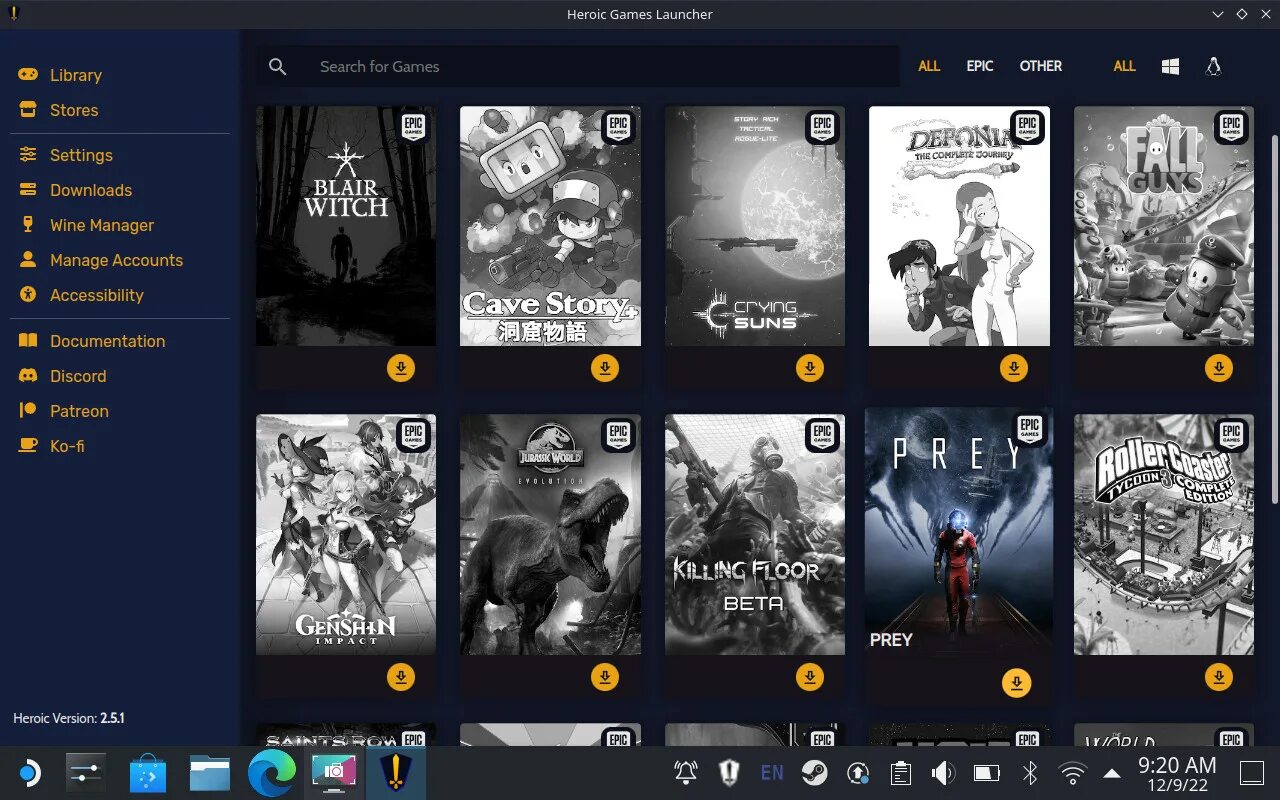The width and height of the screenshot is (1280, 800).
Task: Download RollerCoaster Tycoon 3
Action: click(1218, 677)
